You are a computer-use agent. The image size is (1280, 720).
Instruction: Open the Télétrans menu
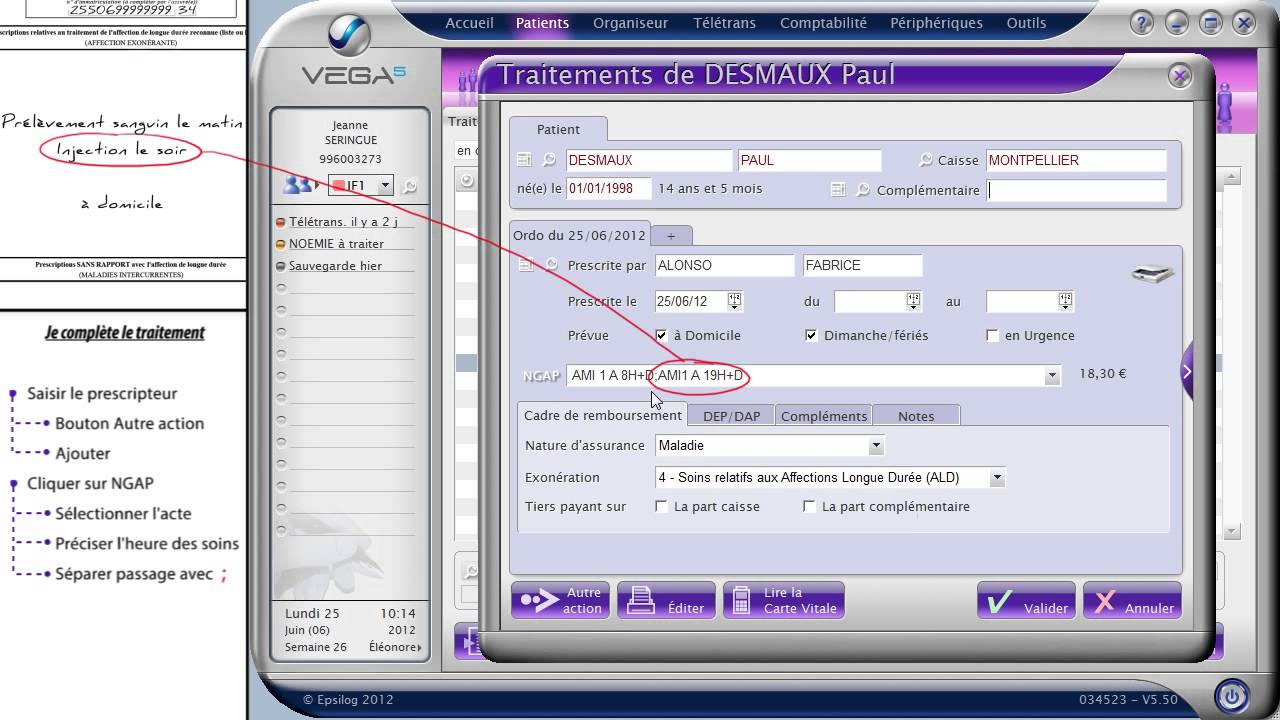tap(724, 23)
